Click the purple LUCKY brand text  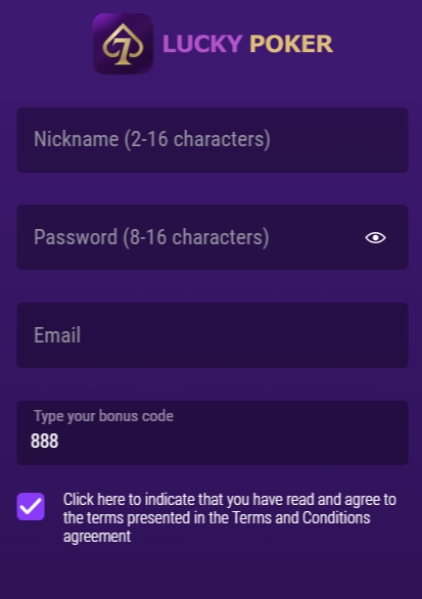click(x=202, y=44)
